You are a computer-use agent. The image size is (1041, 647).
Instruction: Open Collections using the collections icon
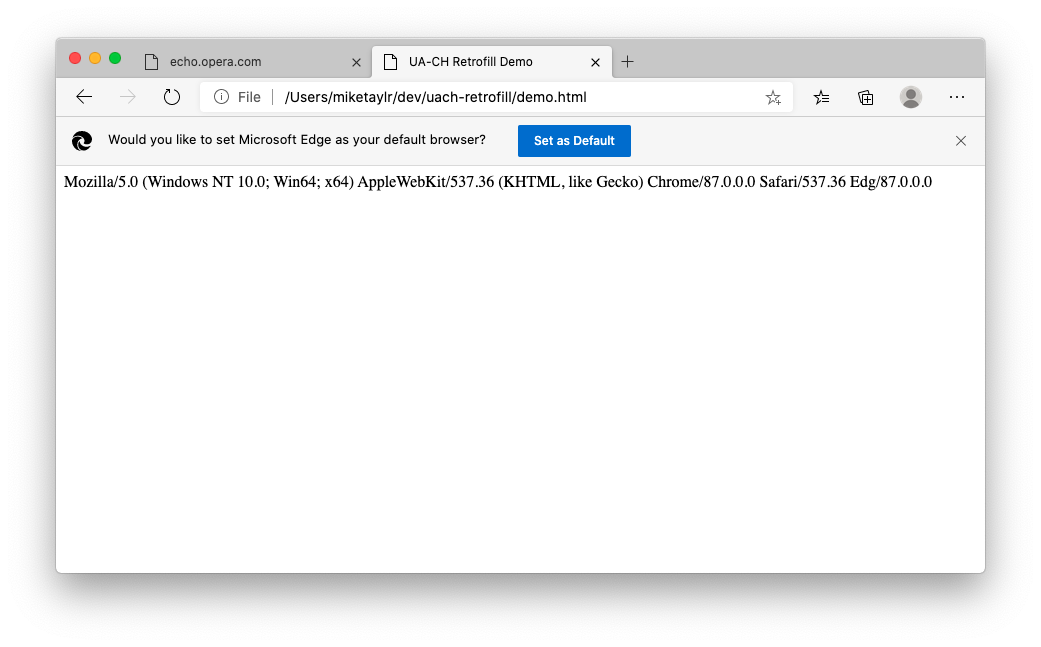866,97
